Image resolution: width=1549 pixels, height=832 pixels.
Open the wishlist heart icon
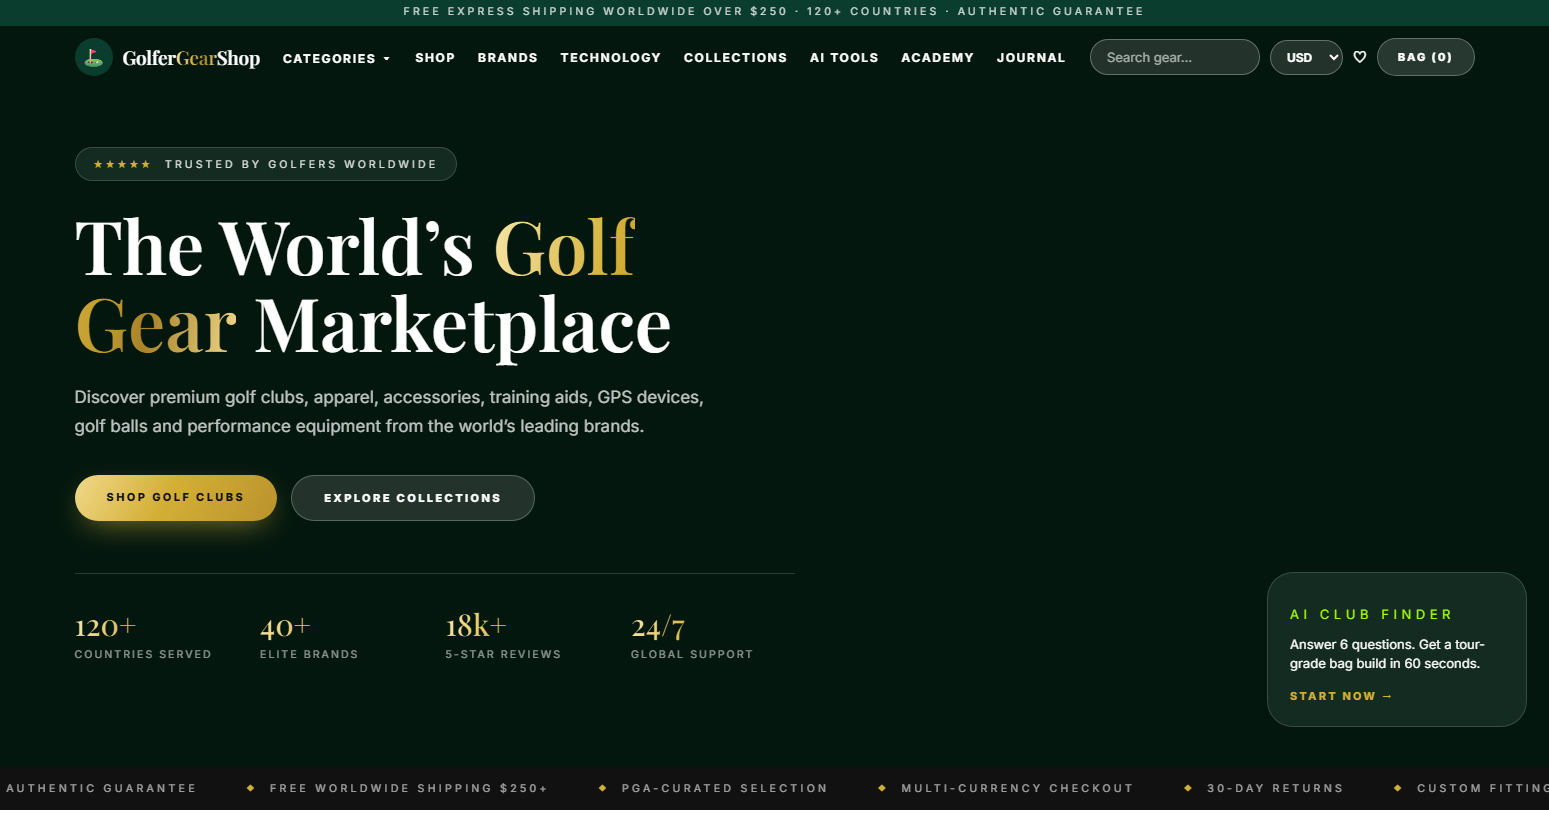pyautogui.click(x=1360, y=57)
